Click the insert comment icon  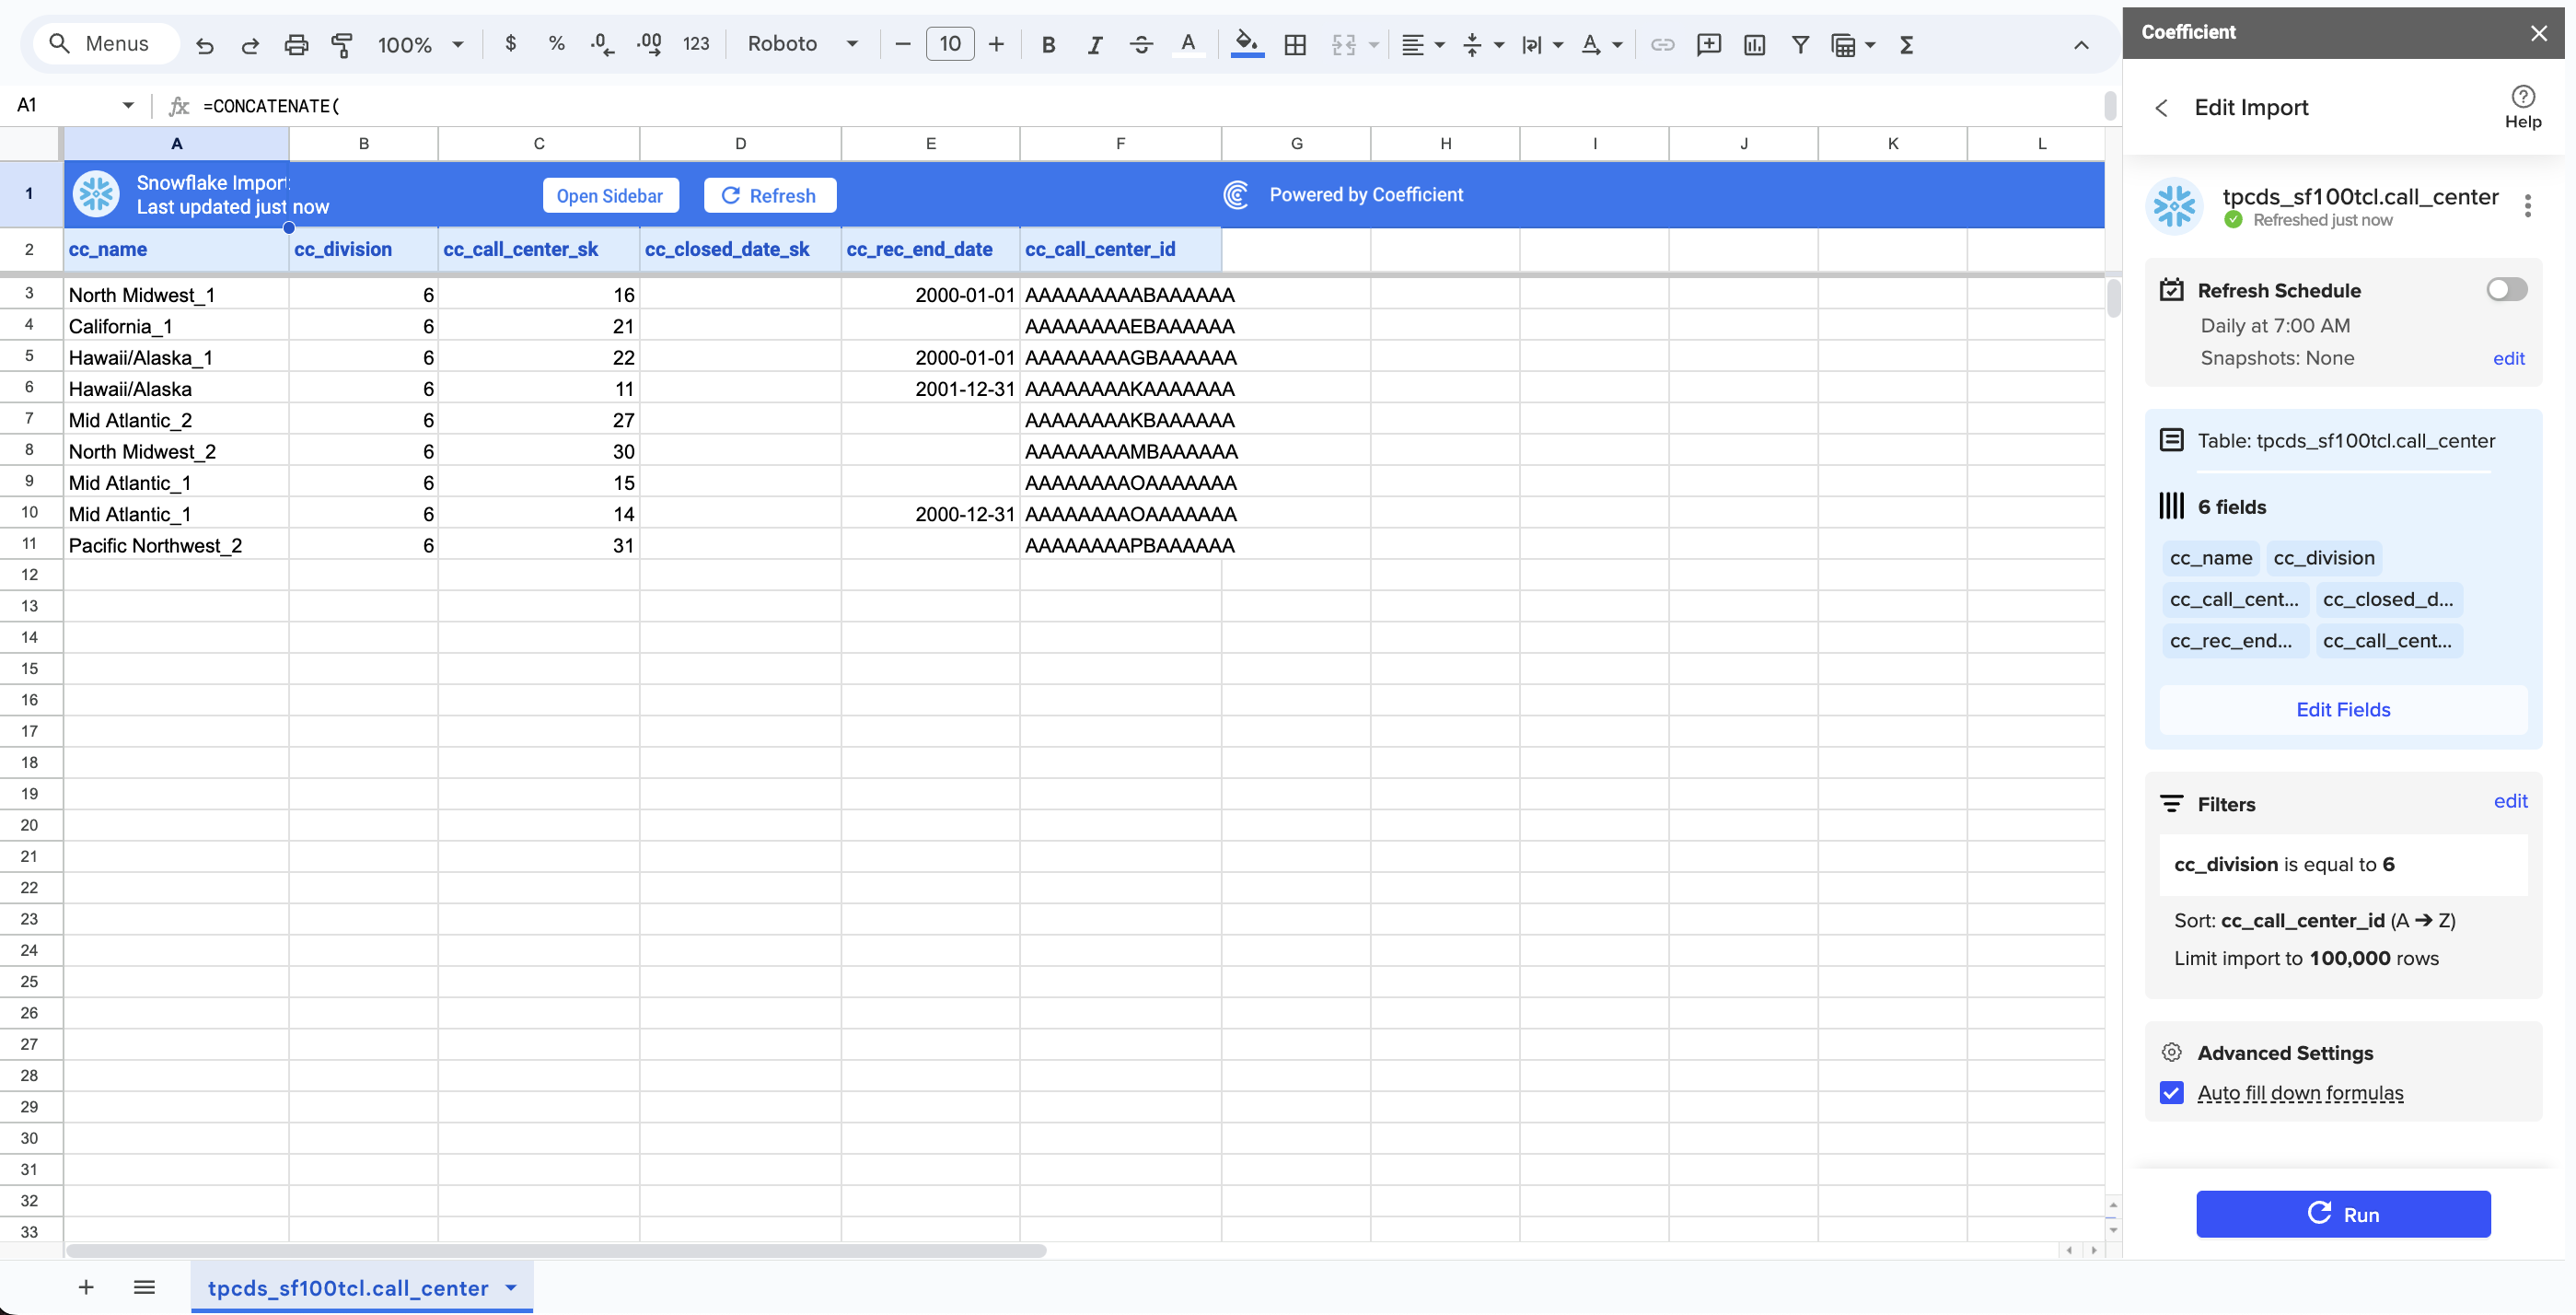pyautogui.click(x=1709, y=45)
